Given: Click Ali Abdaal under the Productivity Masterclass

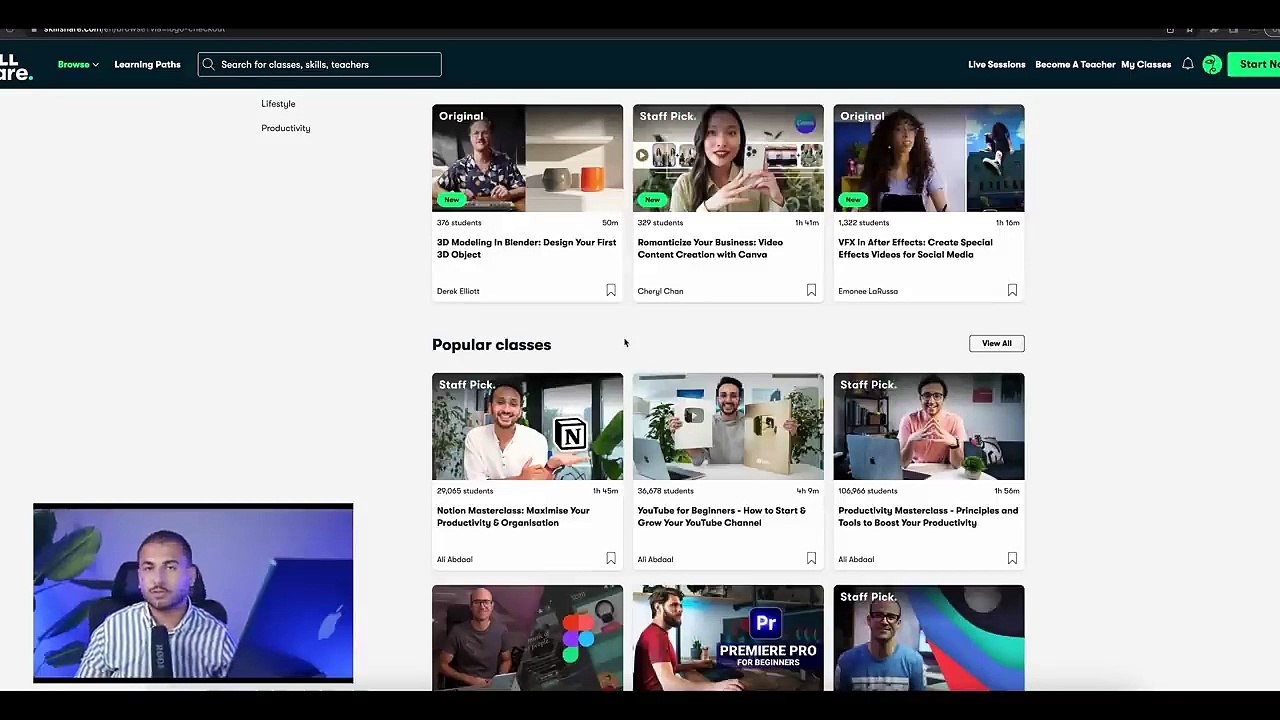Looking at the screenshot, I should 856,559.
